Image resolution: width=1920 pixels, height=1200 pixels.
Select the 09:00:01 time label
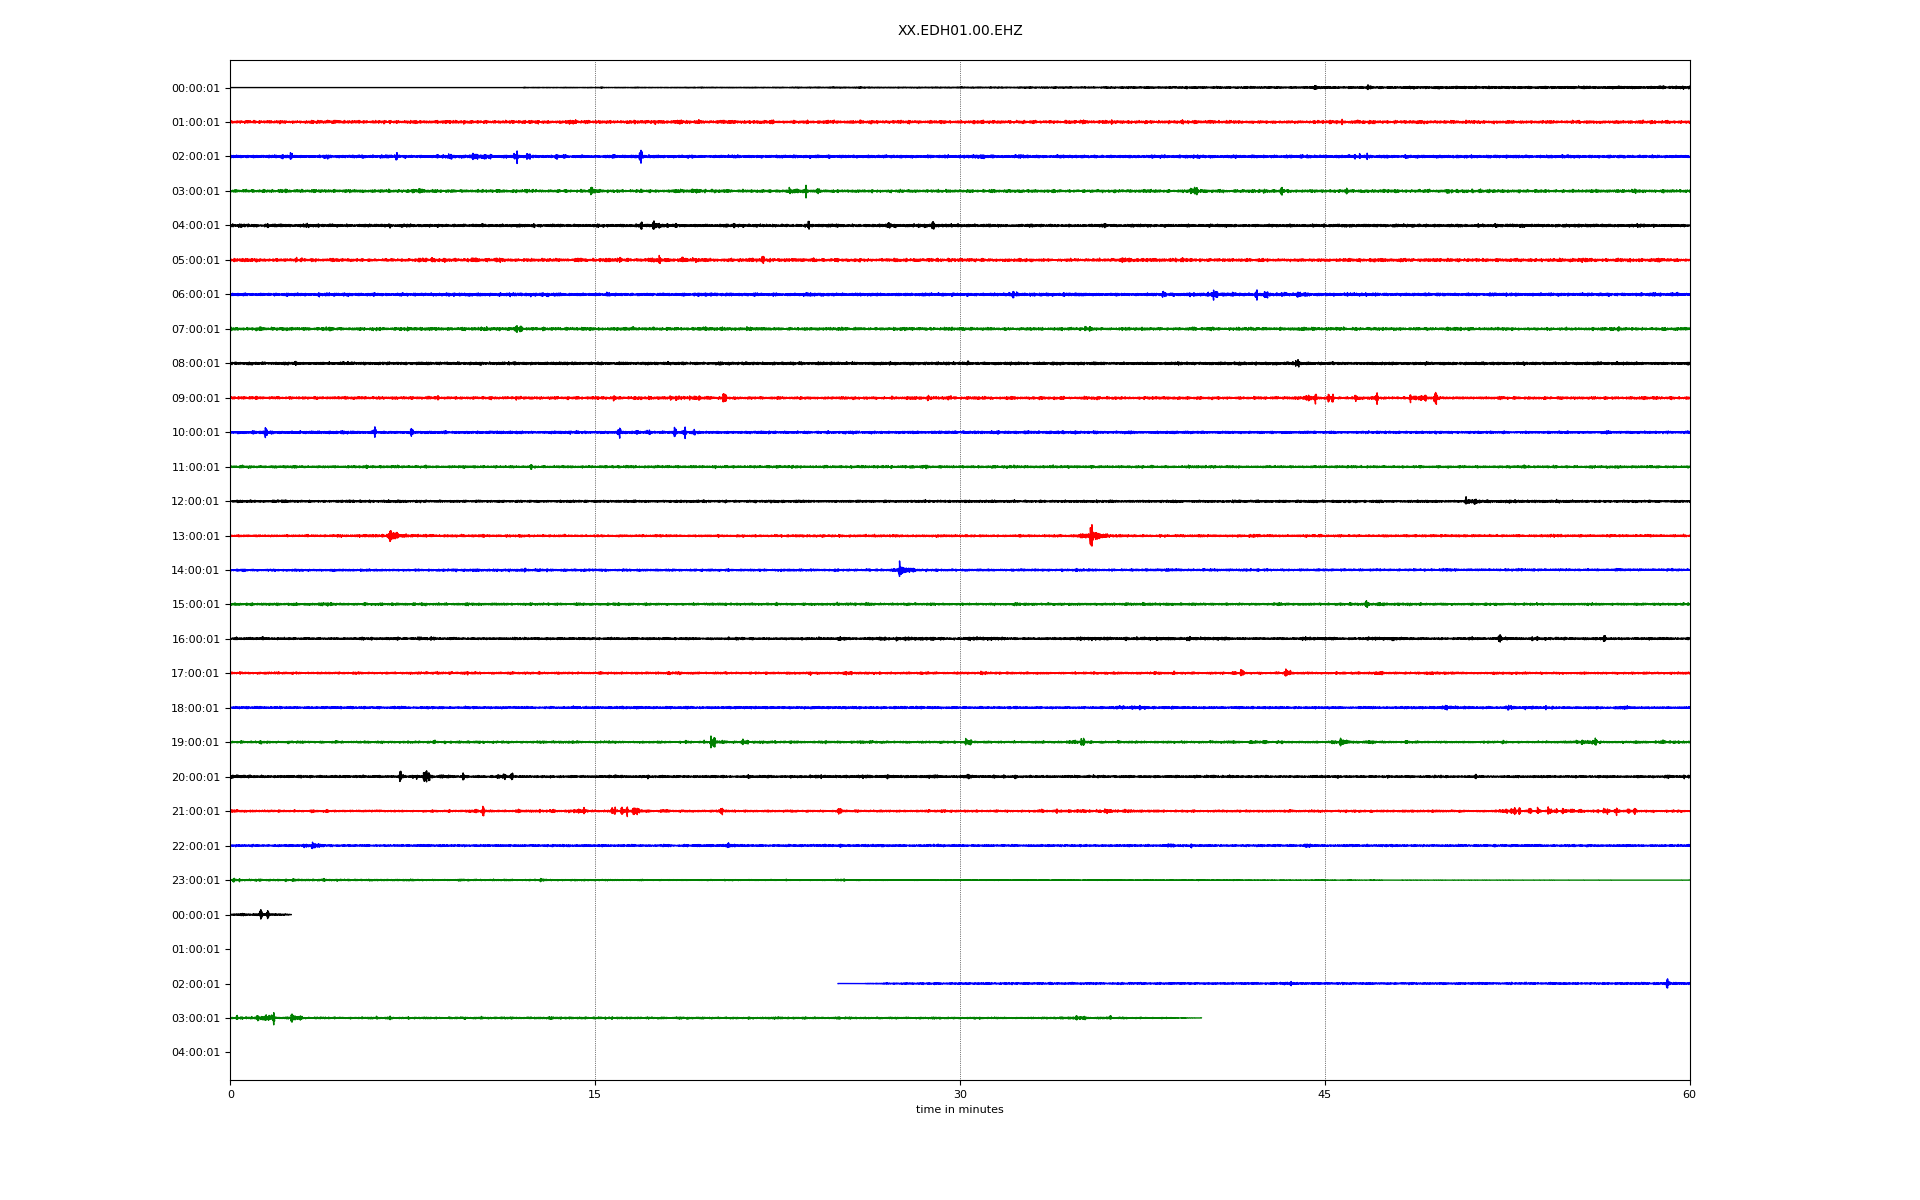click(x=195, y=399)
